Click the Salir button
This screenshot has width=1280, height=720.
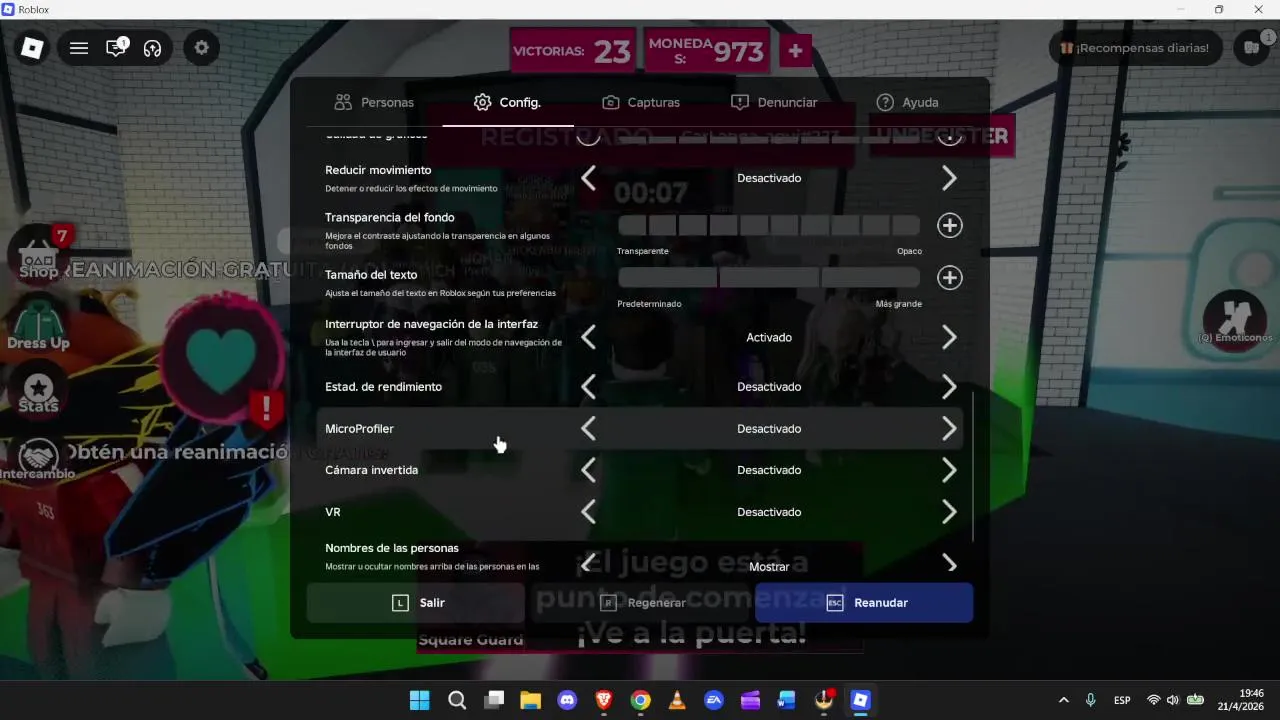point(415,603)
